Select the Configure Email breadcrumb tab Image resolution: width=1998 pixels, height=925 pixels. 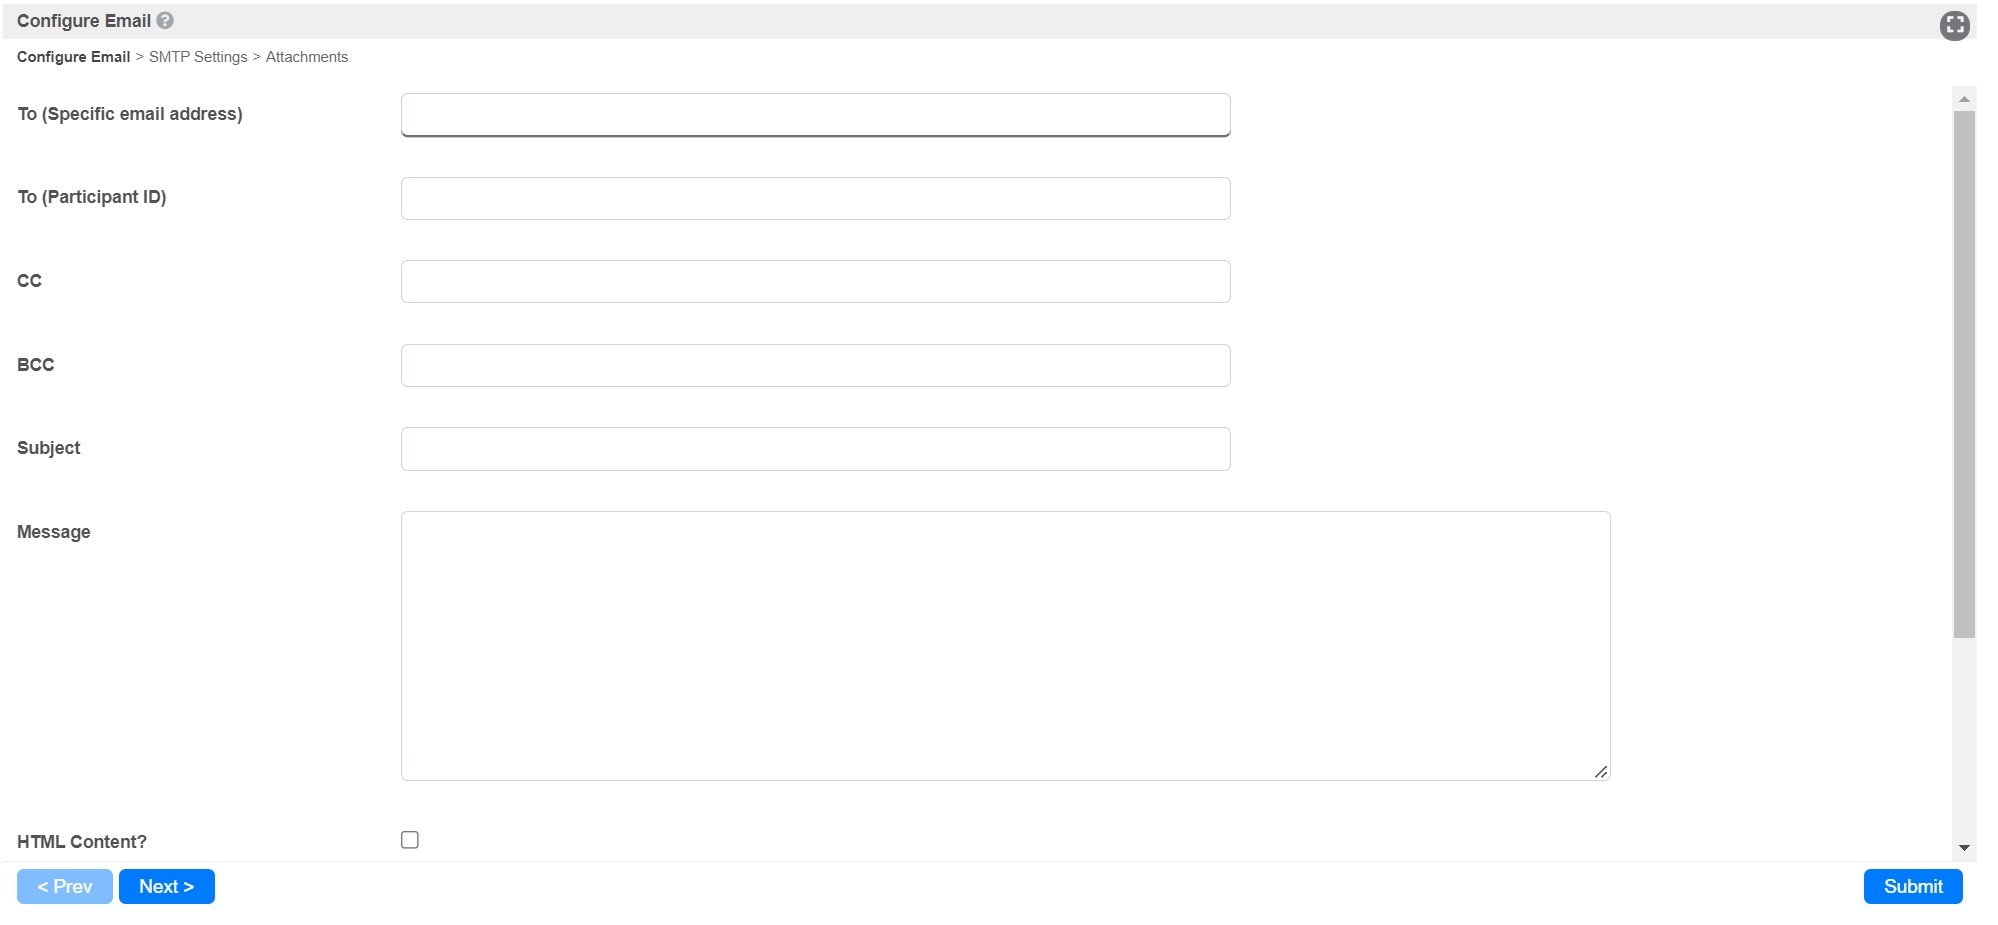coord(73,57)
